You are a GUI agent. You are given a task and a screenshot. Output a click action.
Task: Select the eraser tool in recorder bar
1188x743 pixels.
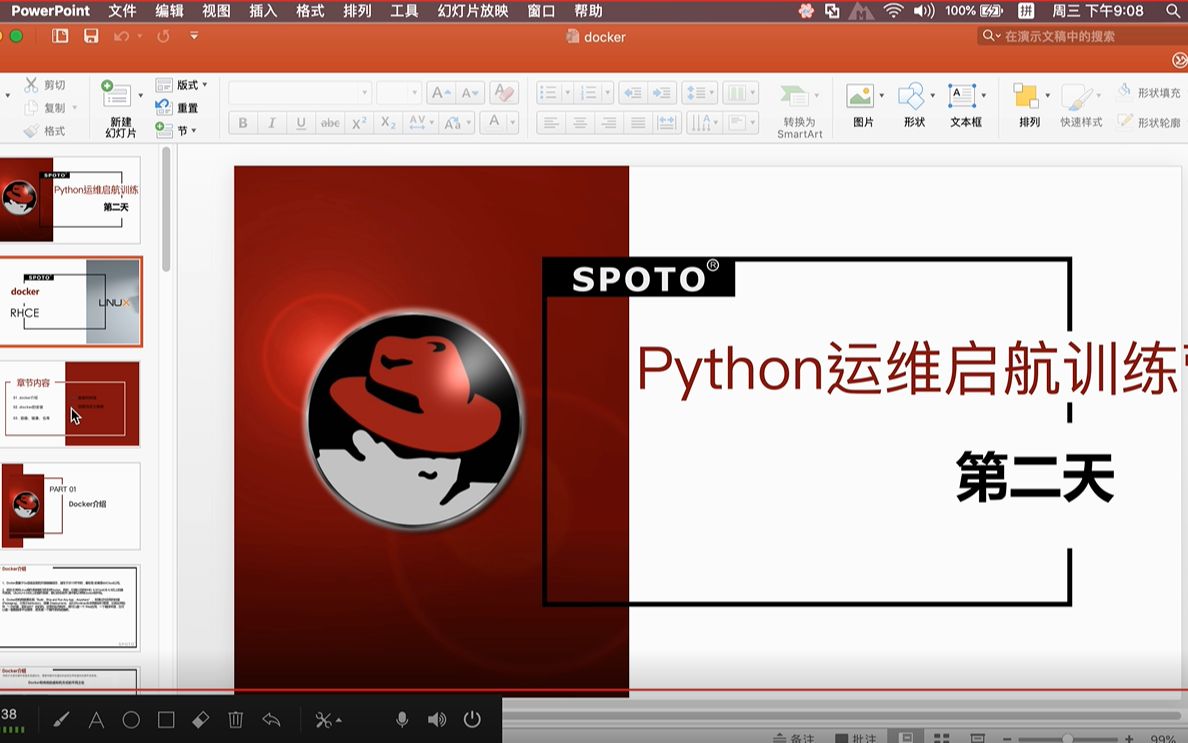(x=201, y=720)
